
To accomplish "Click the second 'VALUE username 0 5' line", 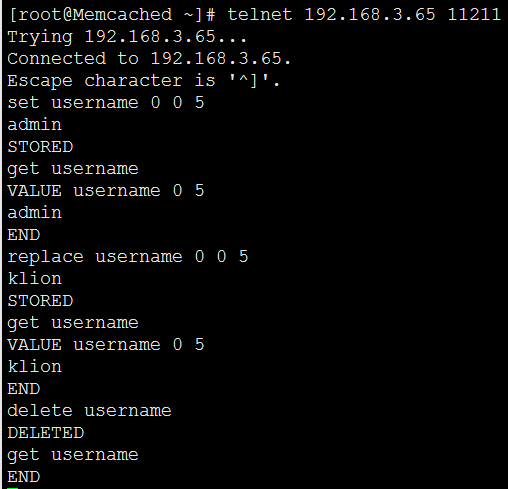I will 106,345.
